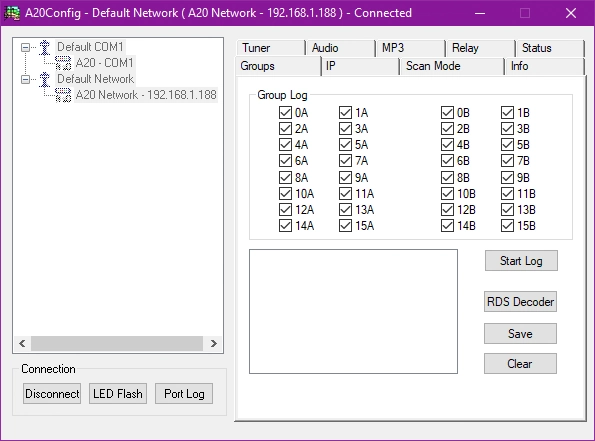
Task: Click the A20 - COM1 device icon
Action: pyautogui.click(x=63, y=63)
